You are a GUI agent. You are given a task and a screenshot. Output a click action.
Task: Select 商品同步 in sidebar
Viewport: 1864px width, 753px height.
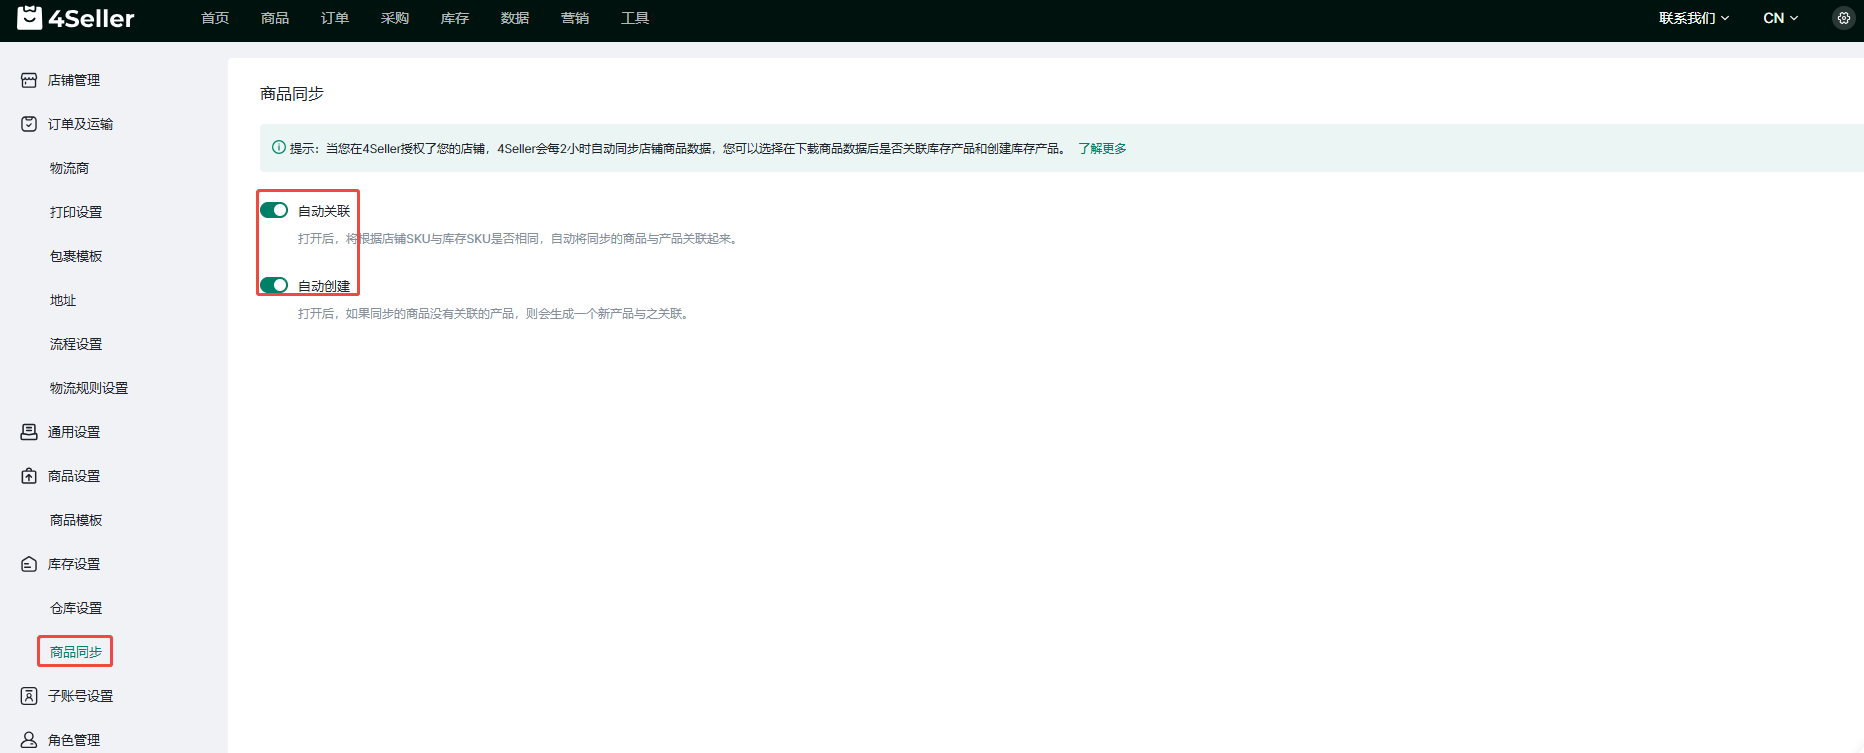76,652
